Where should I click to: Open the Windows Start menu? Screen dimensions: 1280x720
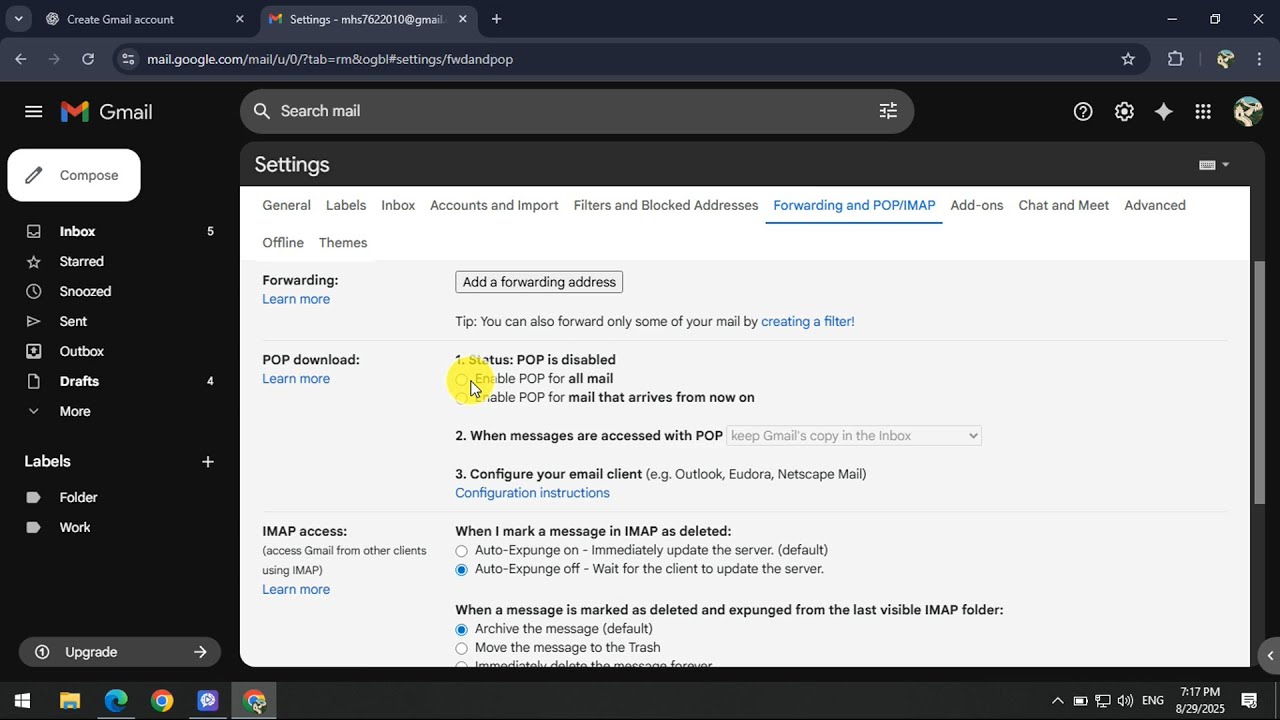coord(22,700)
